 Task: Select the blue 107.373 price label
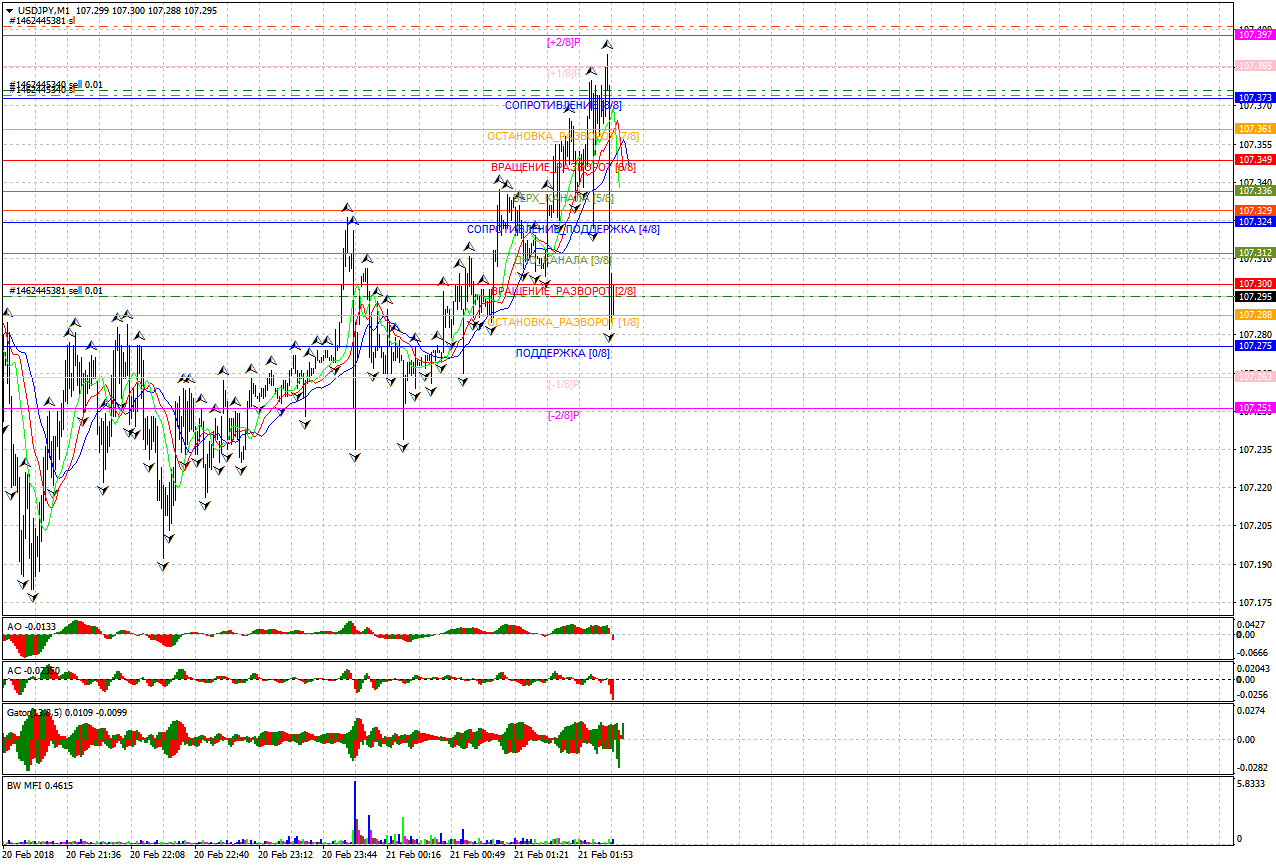click(x=1255, y=98)
